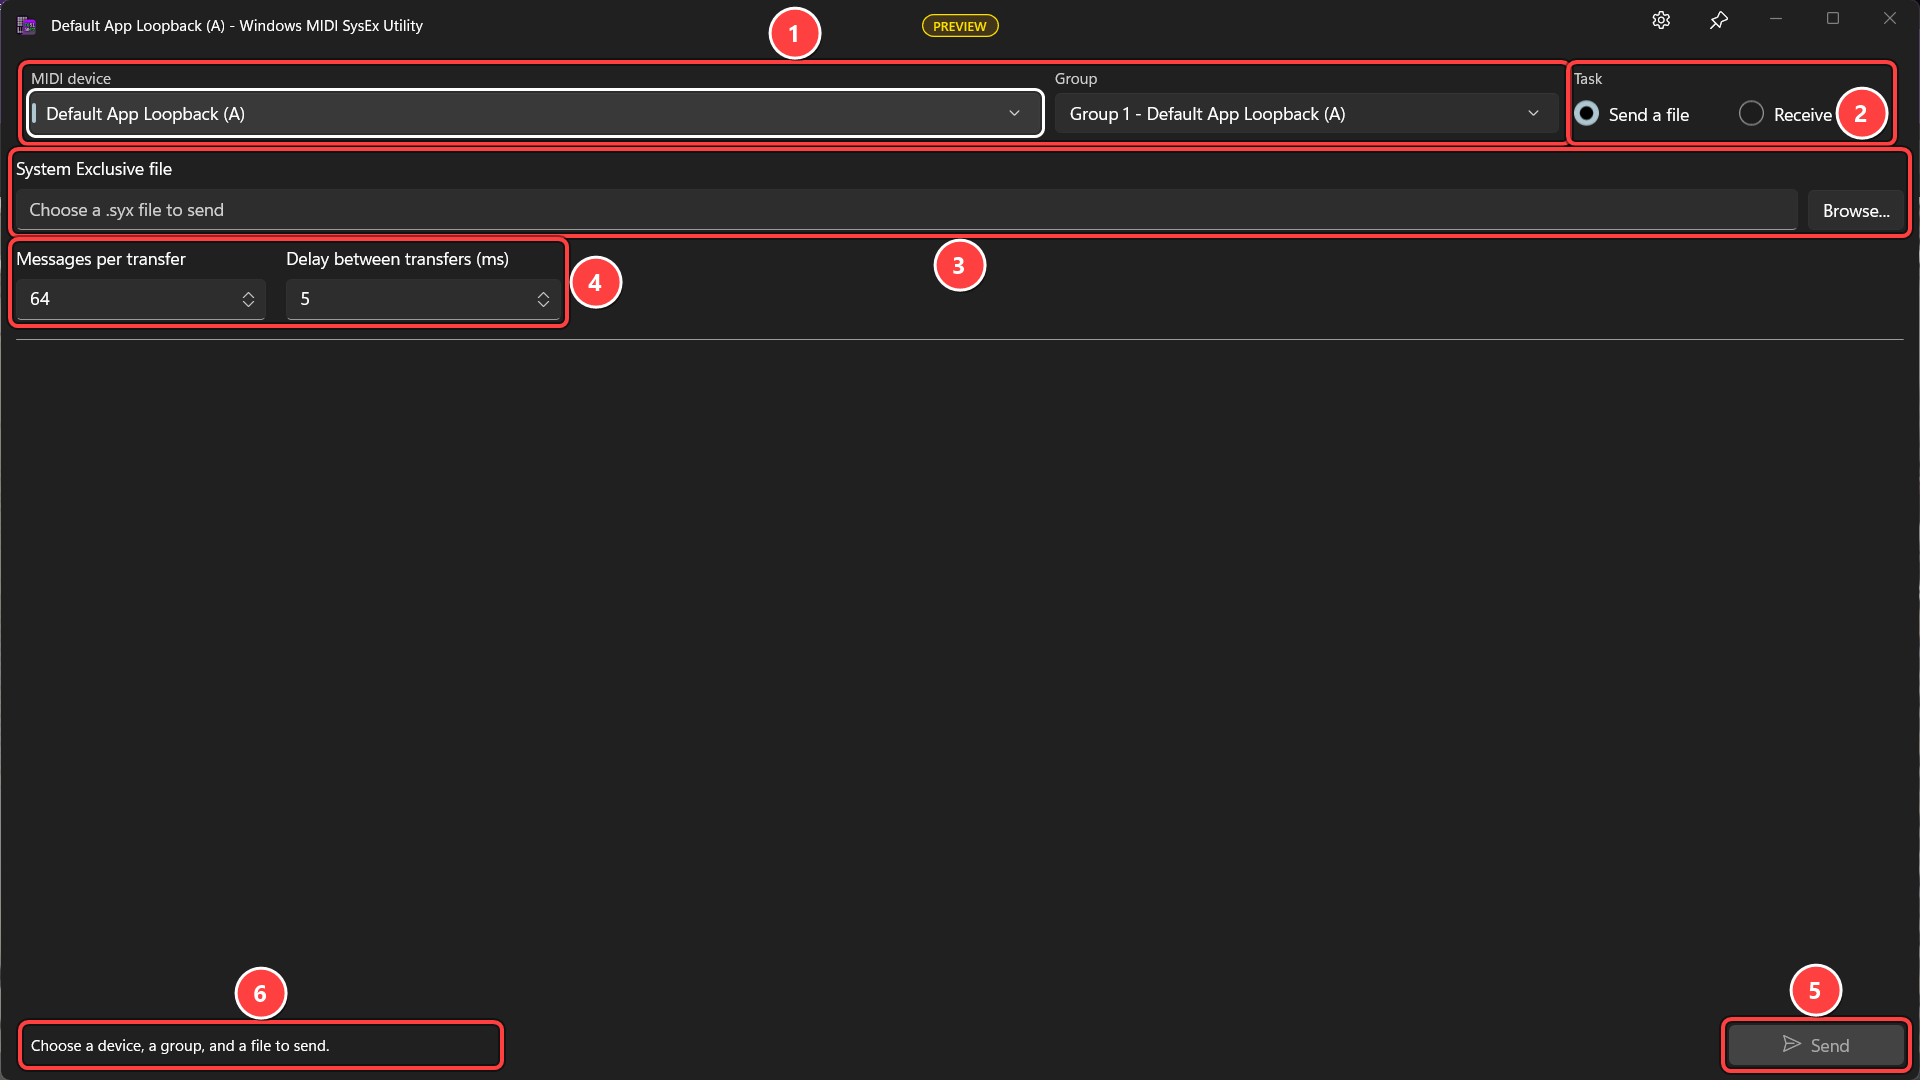Screen dimensions: 1920x1080
Task: Click the status text about choosing a device
Action: click(x=180, y=1046)
